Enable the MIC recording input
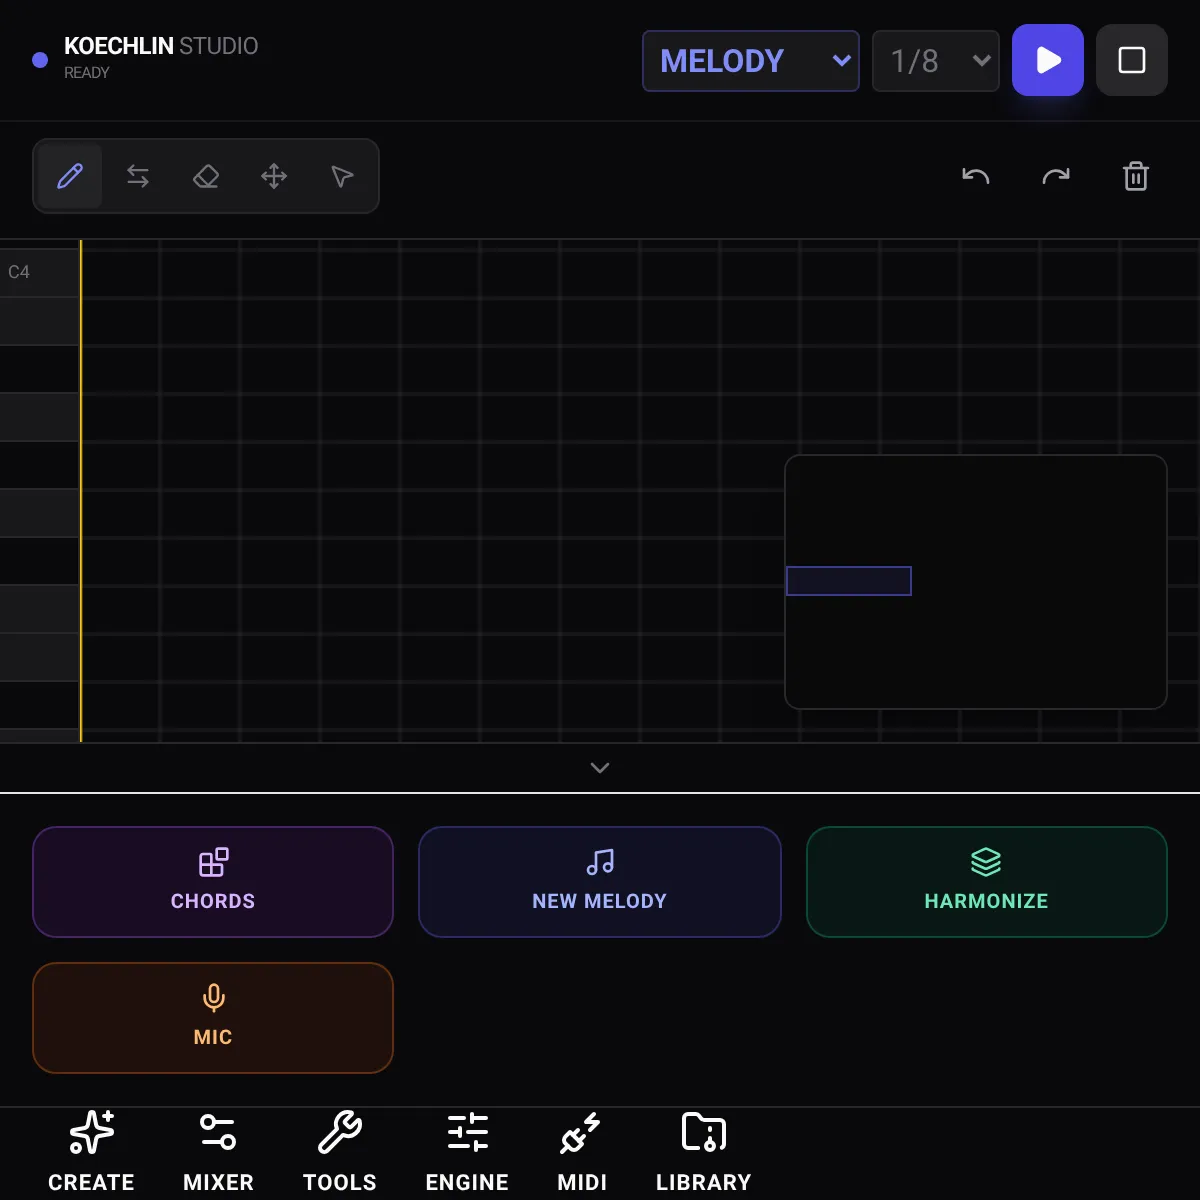This screenshot has height=1200, width=1200. pos(213,1017)
